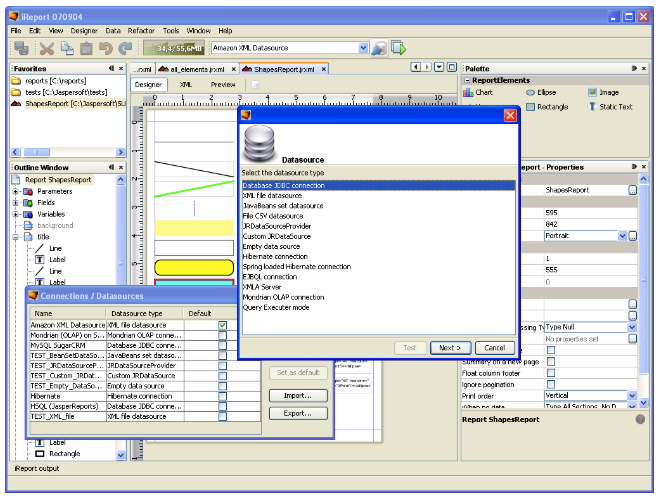Select the Rectangle element in Palette

[547, 107]
